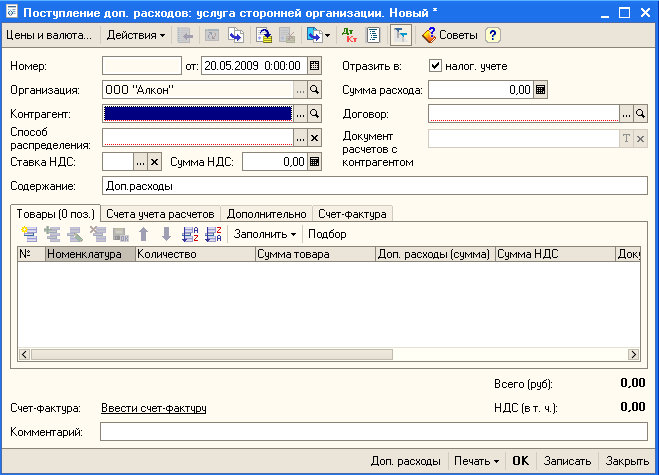The width and height of the screenshot is (659, 475).
Task: Toggle the налог. учете checkbox
Action: (x=435, y=66)
